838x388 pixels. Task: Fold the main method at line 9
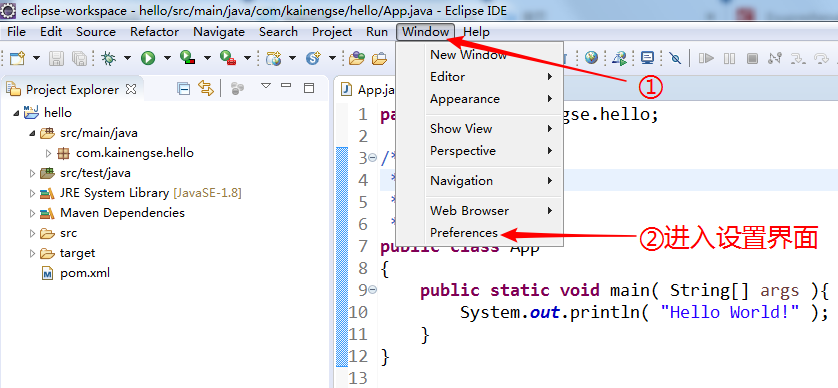[x=373, y=290]
